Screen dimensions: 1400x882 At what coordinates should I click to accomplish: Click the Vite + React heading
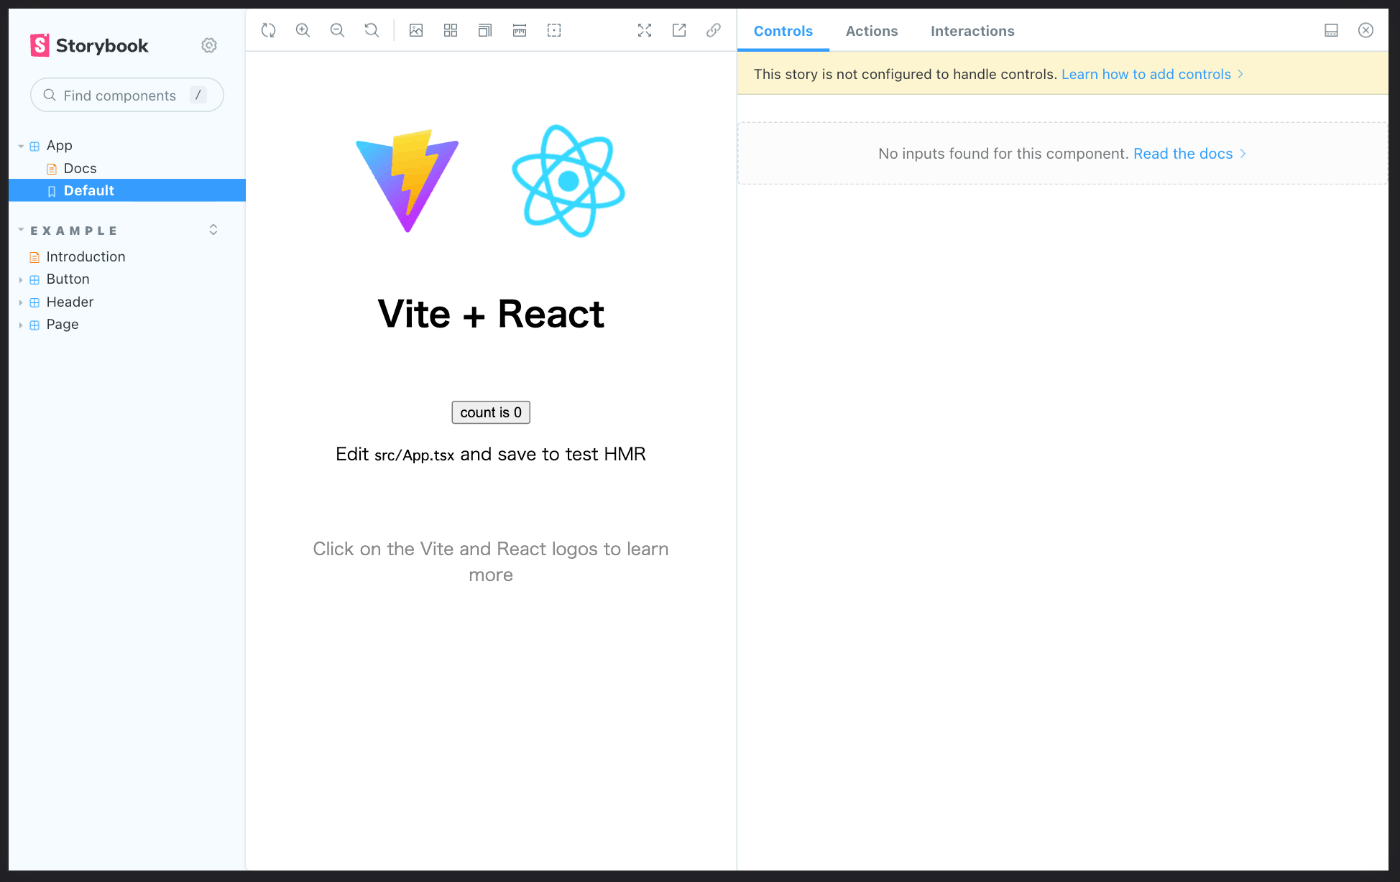(491, 314)
